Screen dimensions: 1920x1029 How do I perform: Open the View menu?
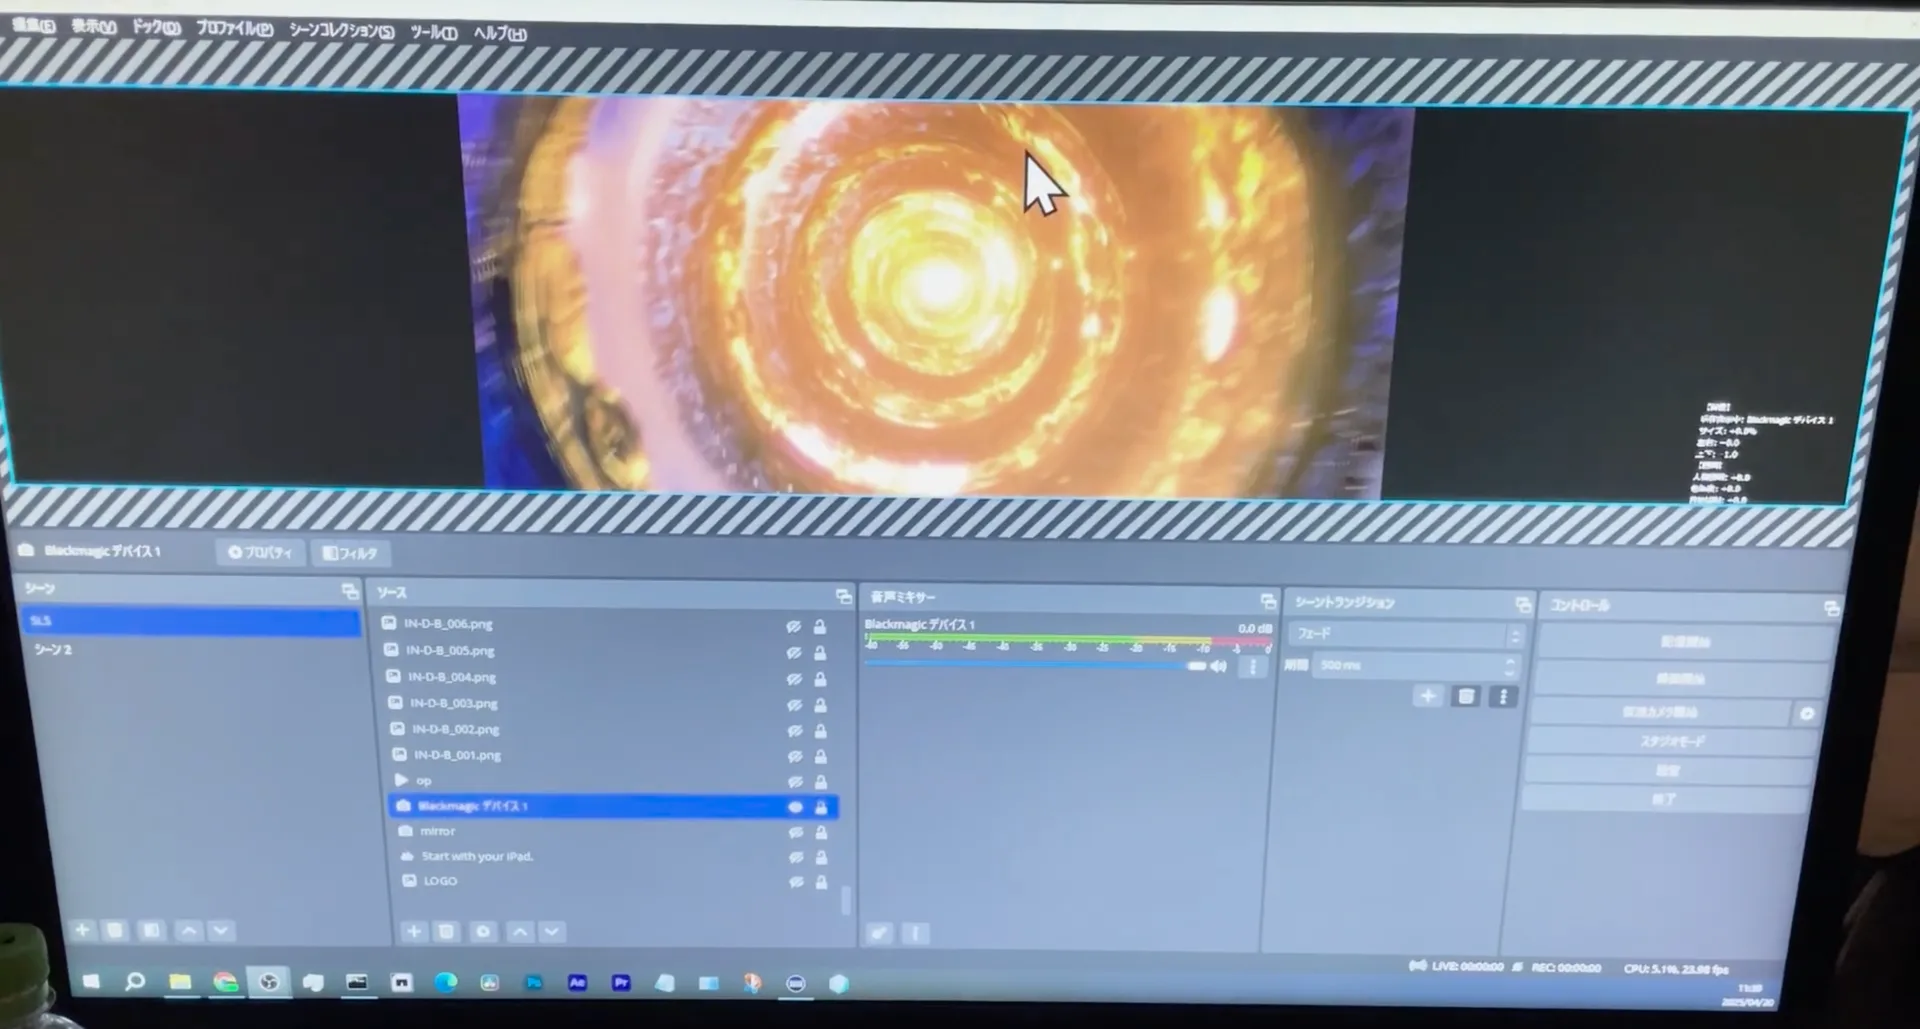click(x=93, y=27)
